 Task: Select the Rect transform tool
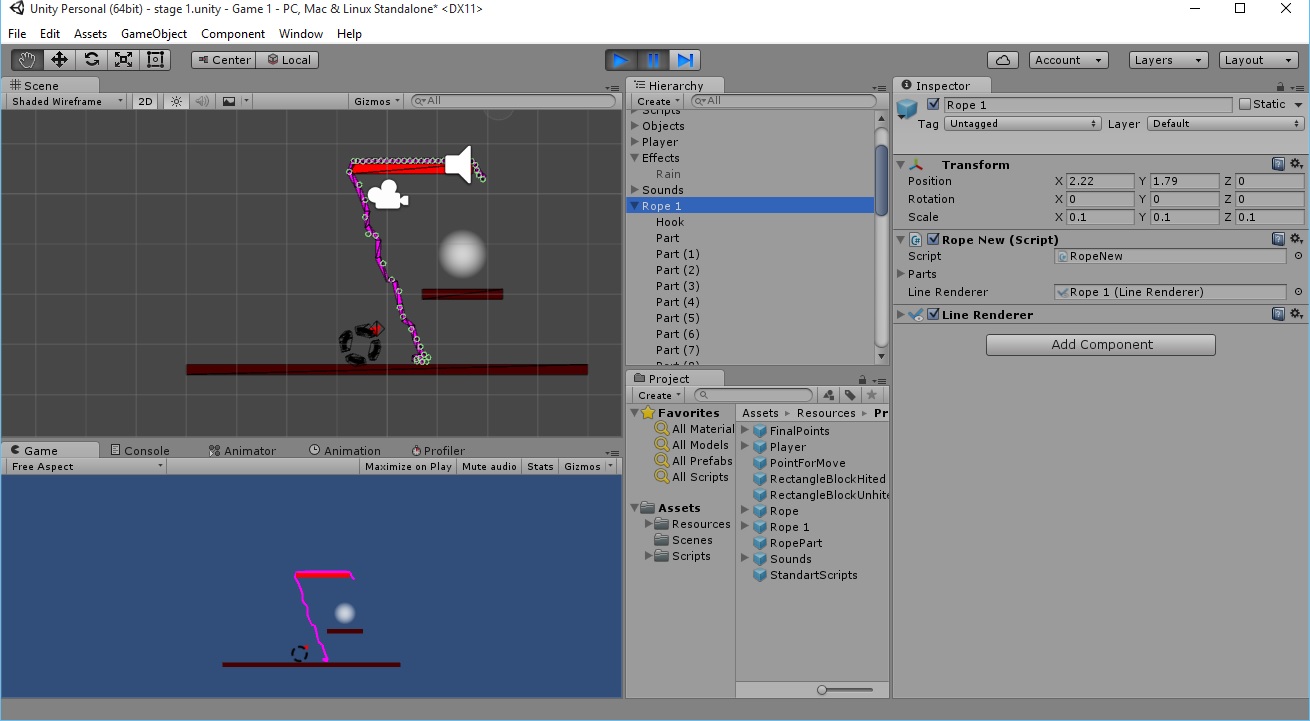[x=155, y=60]
